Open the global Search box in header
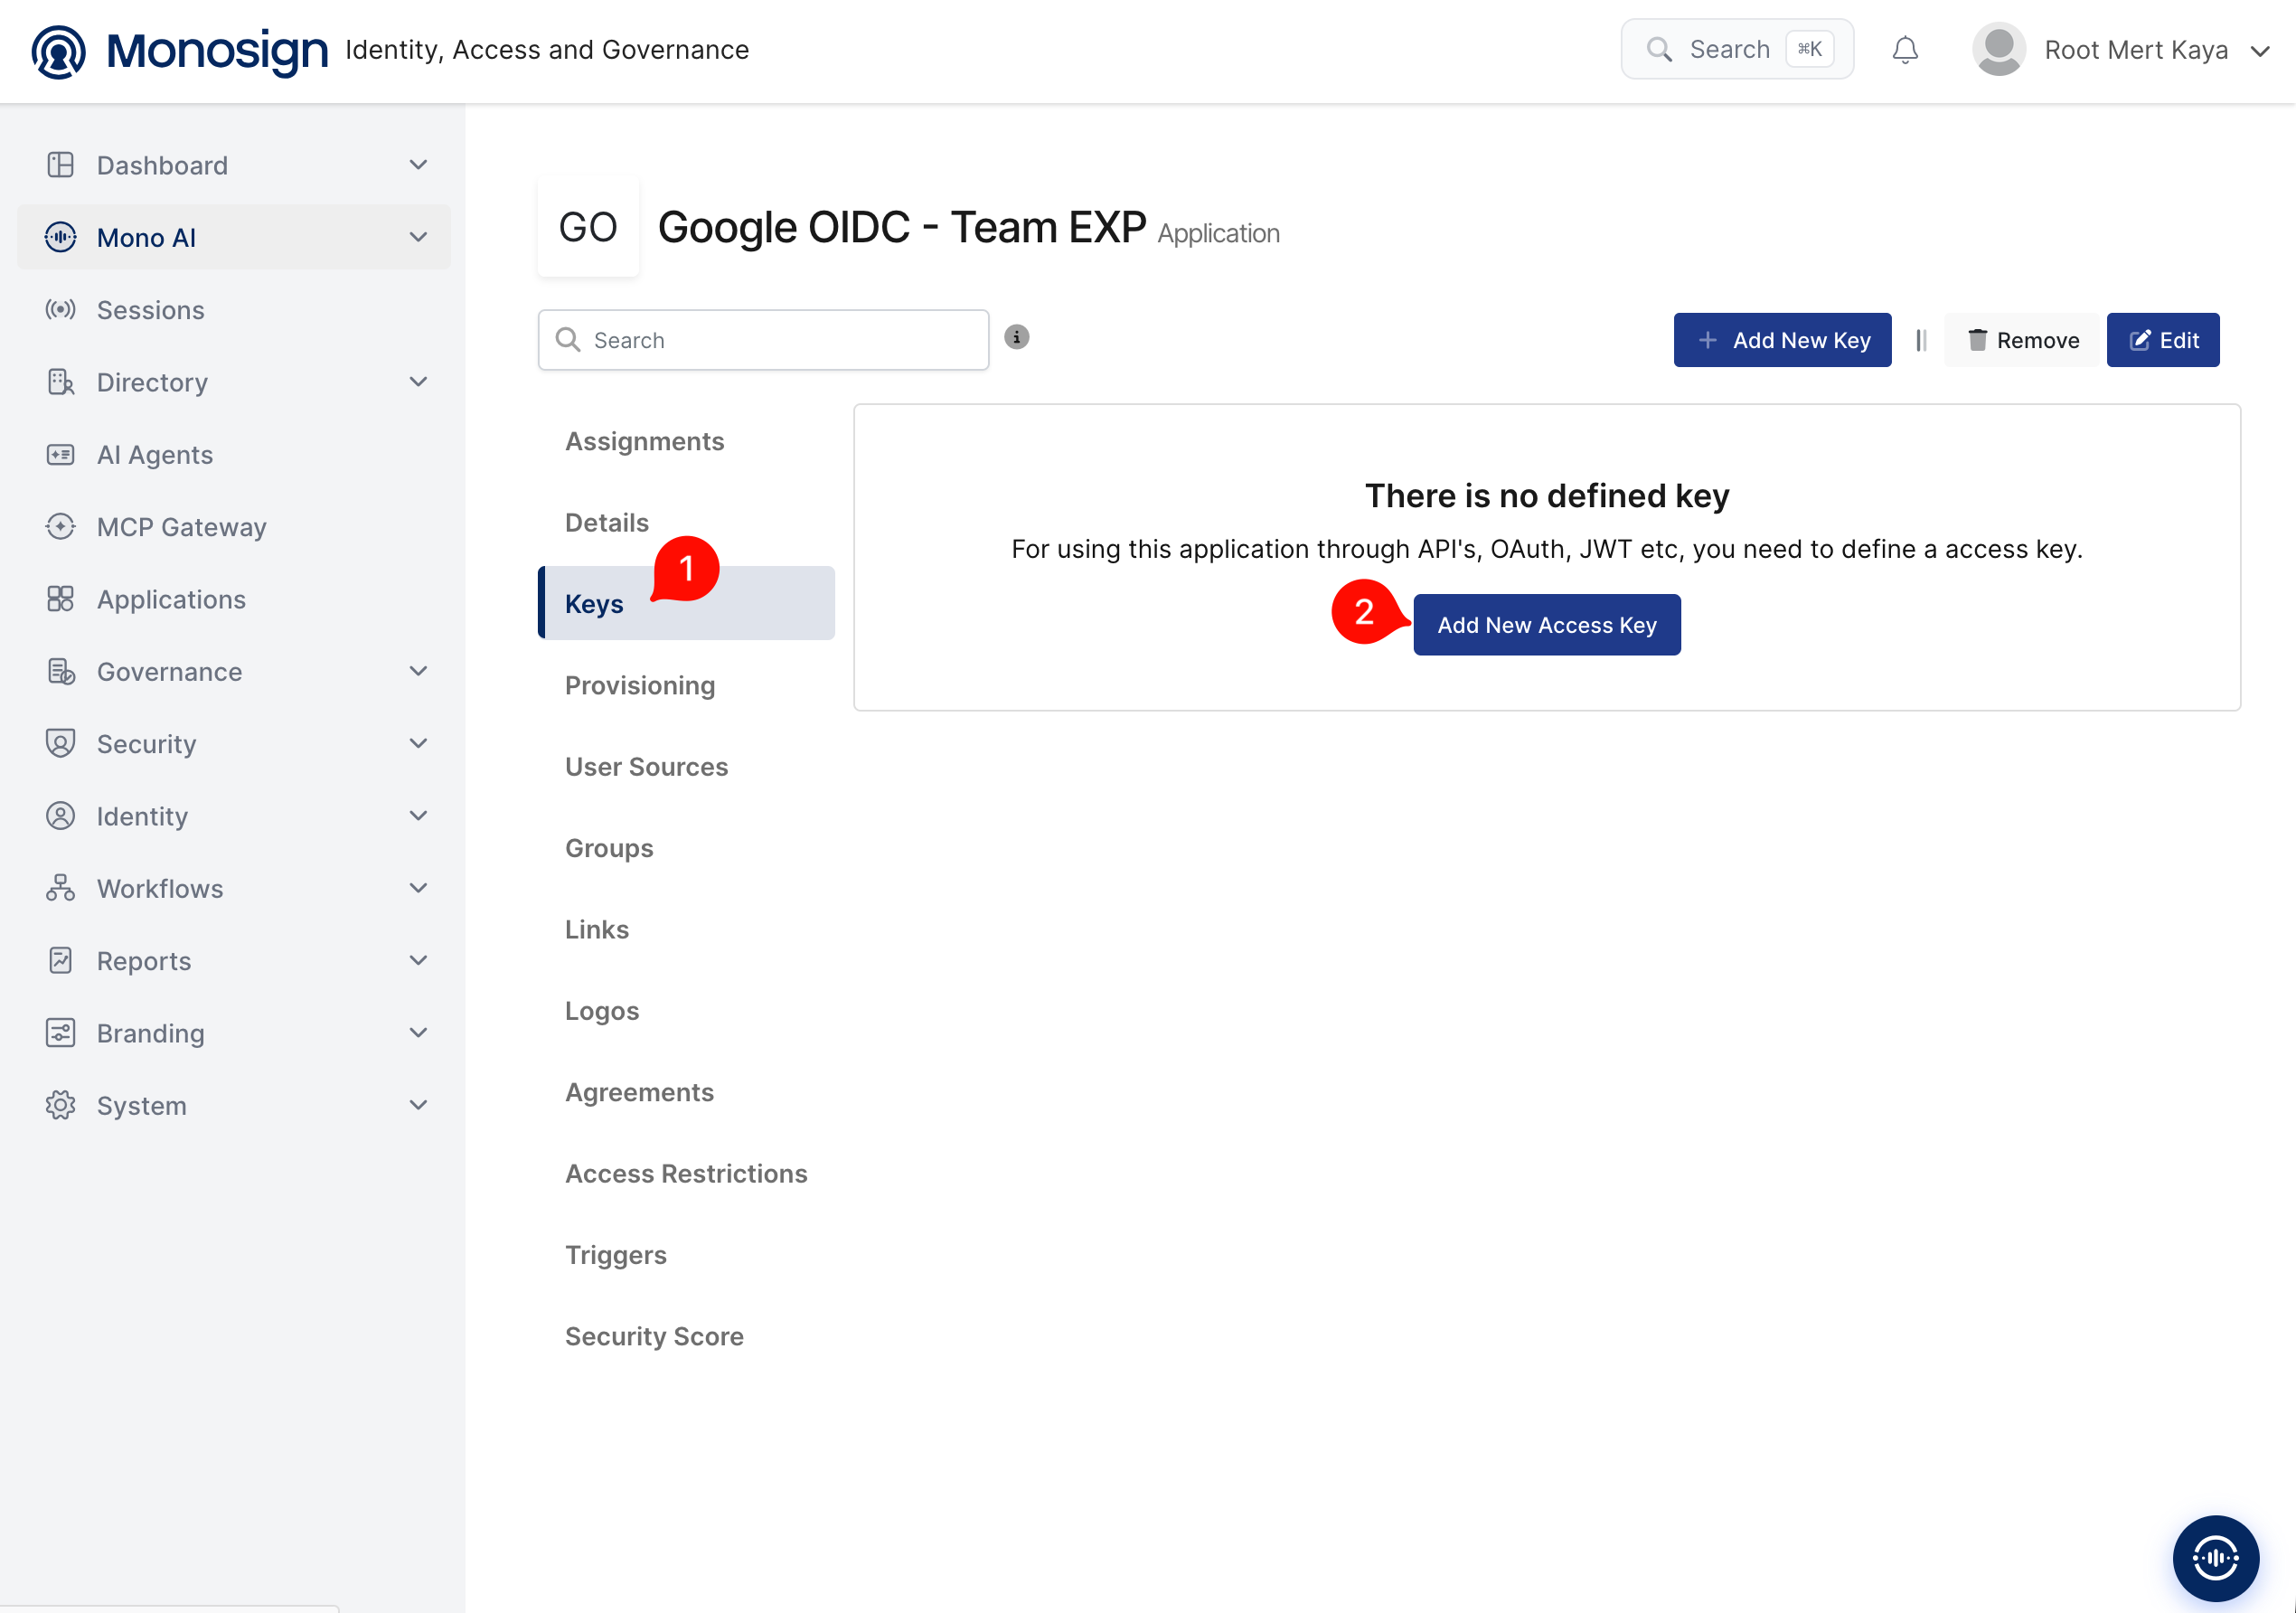 coord(1737,49)
